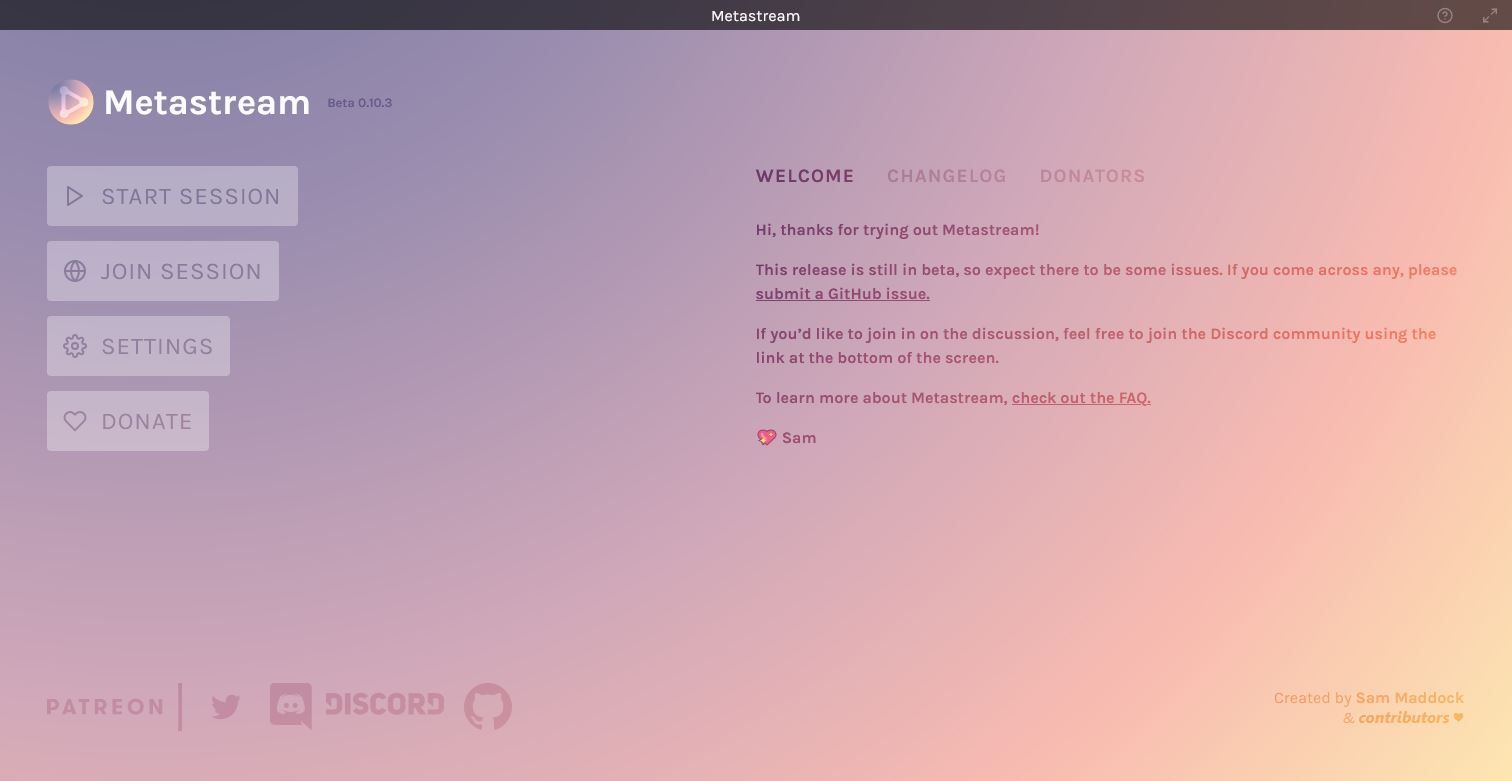Image resolution: width=1512 pixels, height=781 pixels.
Task: Toggle fullscreen with the expand arrows icon
Action: pos(1490,15)
